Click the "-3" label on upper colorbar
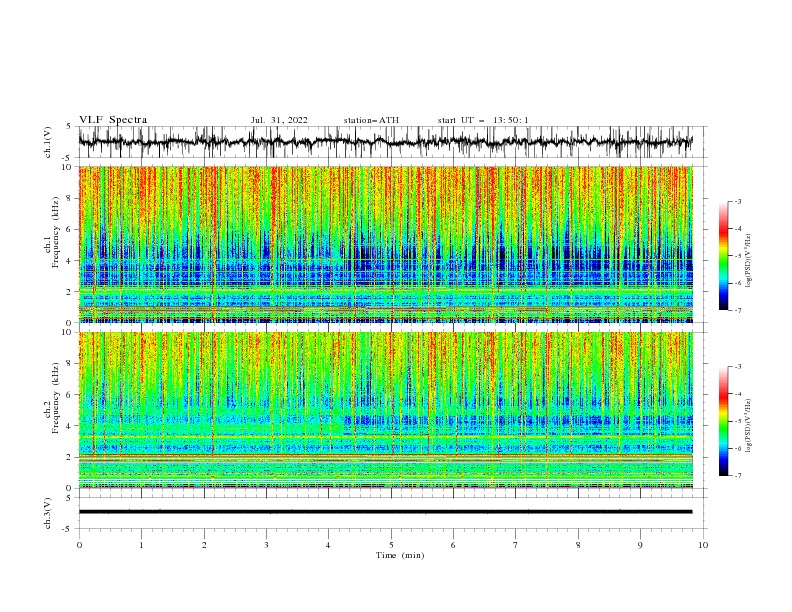 coord(738,201)
